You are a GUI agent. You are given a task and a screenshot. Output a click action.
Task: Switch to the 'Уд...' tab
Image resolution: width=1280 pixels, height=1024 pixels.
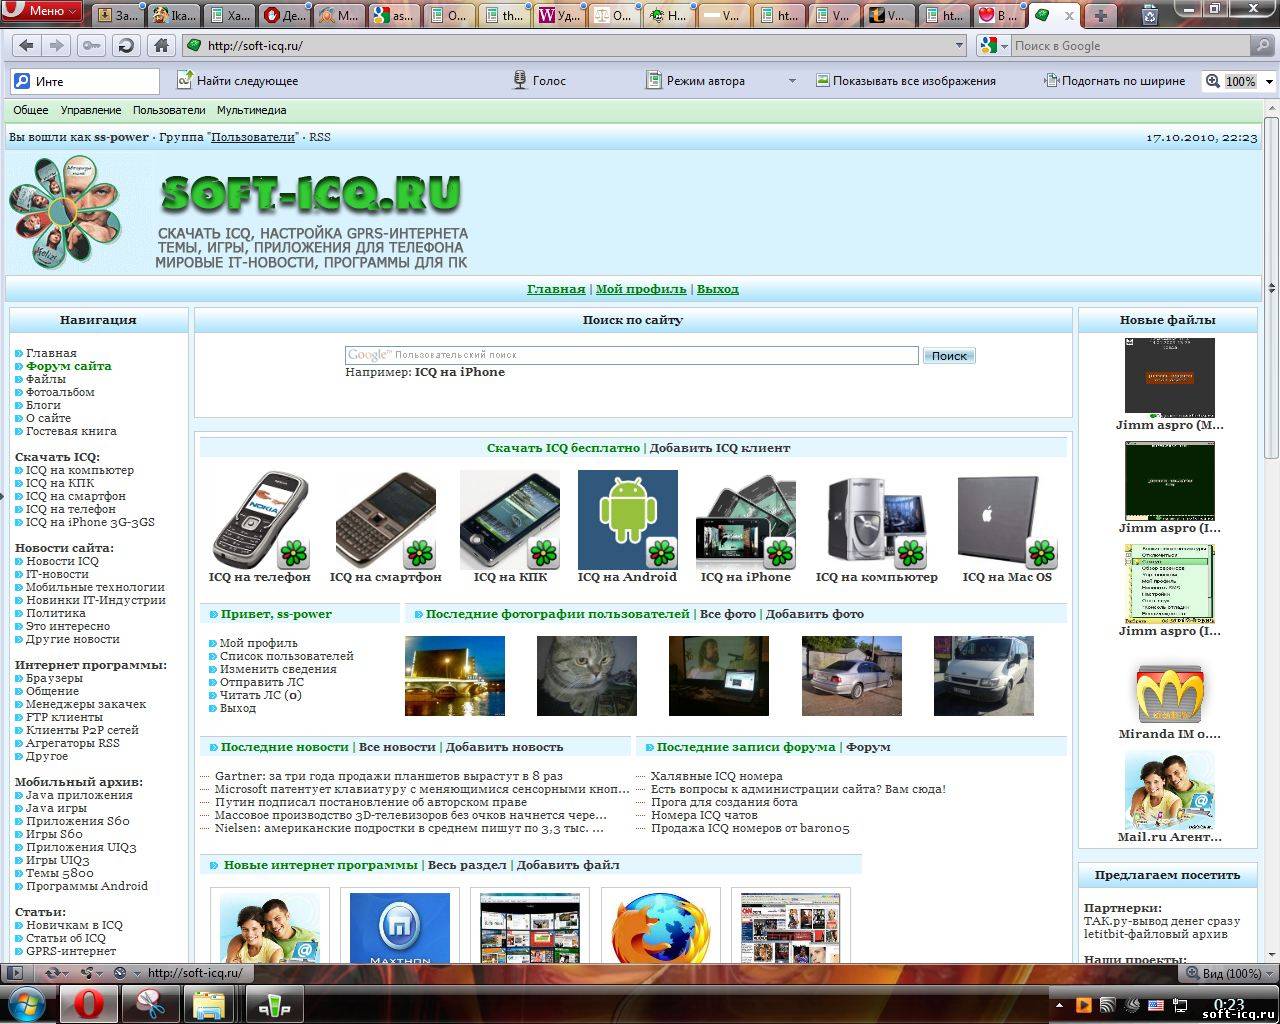[559, 15]
